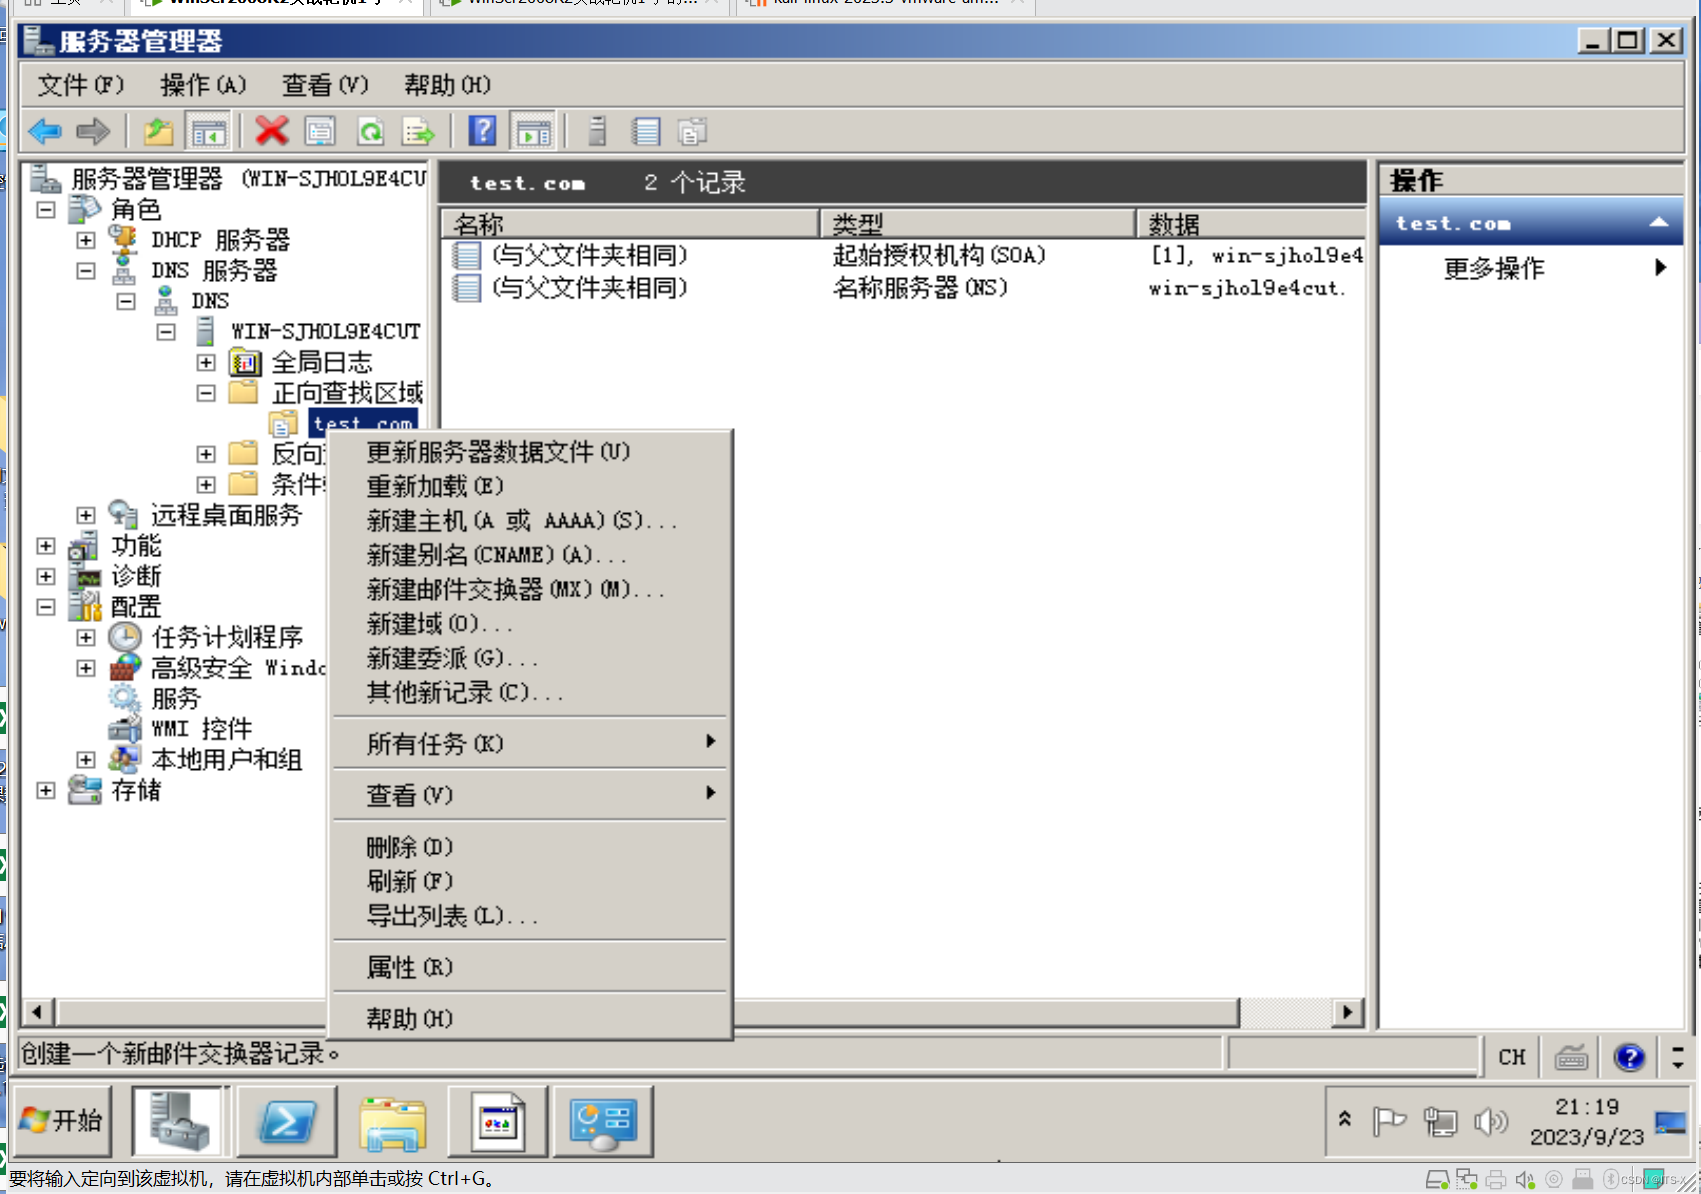
Task: Toggle the Show/Hide console tree icon
Action: (208, 131)
